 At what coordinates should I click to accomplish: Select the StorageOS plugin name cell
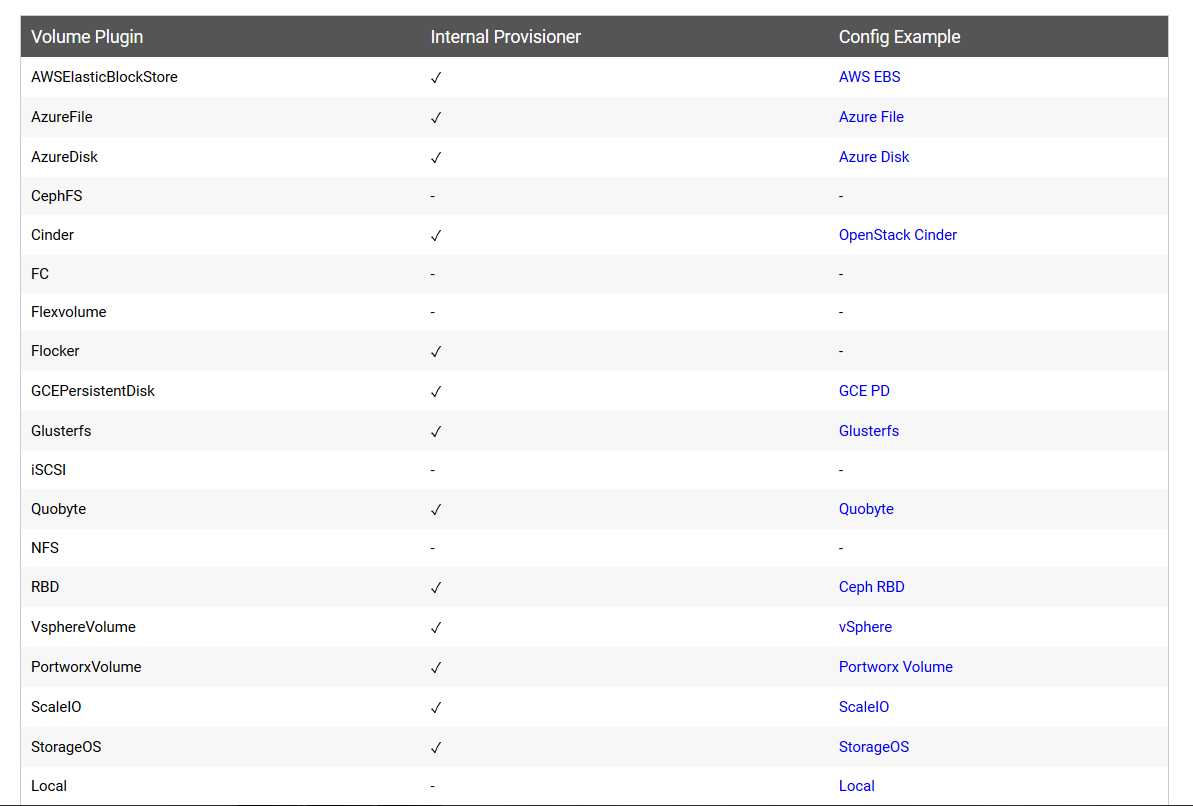tap(65, 747)
